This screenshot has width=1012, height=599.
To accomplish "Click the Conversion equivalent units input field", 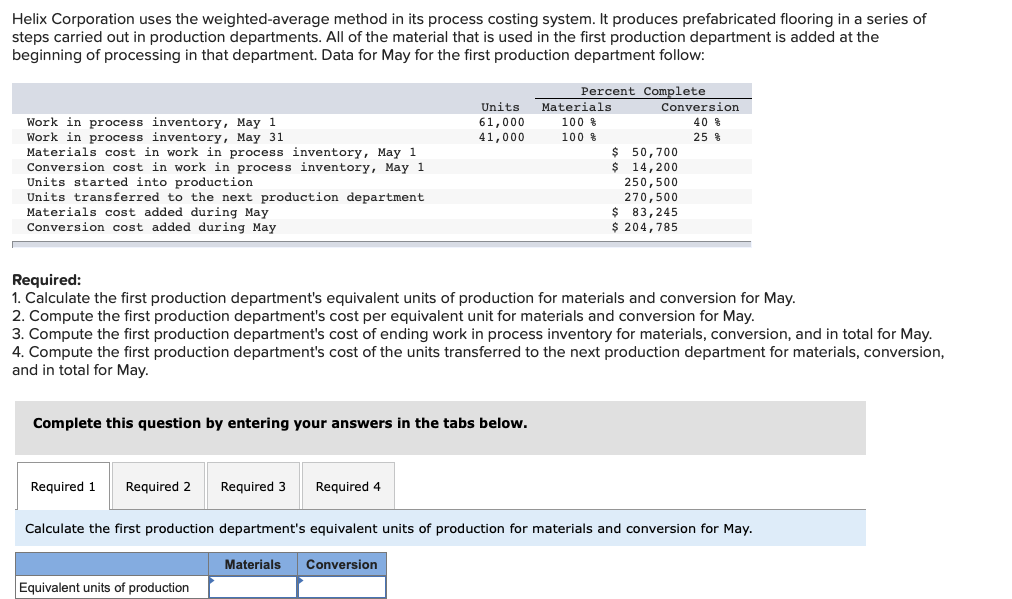I will (341, 587).
